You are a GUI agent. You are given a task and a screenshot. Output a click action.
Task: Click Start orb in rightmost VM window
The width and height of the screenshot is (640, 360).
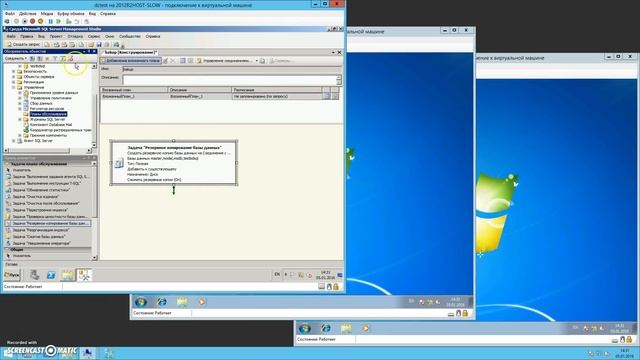pos(304,328)
